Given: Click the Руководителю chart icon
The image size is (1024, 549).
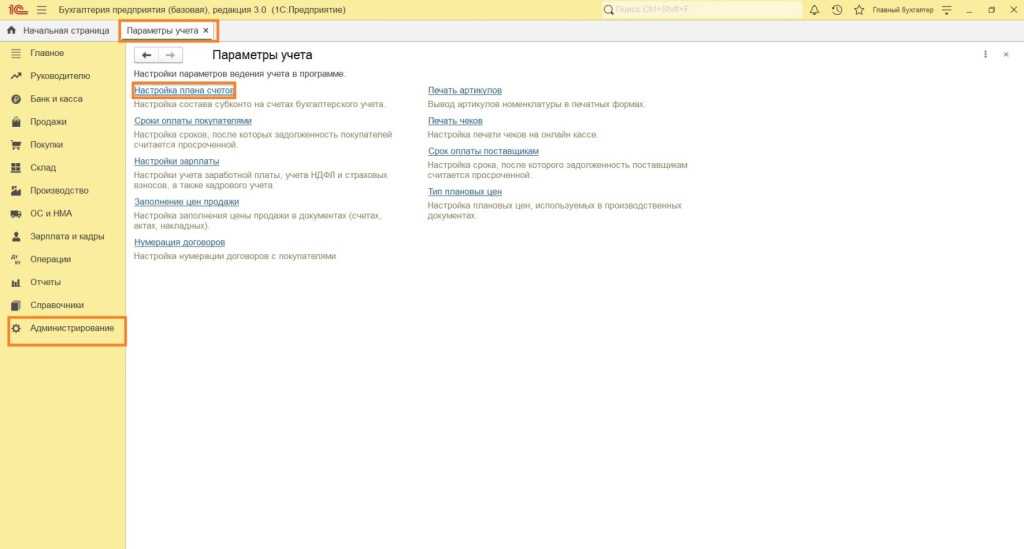Looking at the screenshot, I should click(x=16, y=76).
